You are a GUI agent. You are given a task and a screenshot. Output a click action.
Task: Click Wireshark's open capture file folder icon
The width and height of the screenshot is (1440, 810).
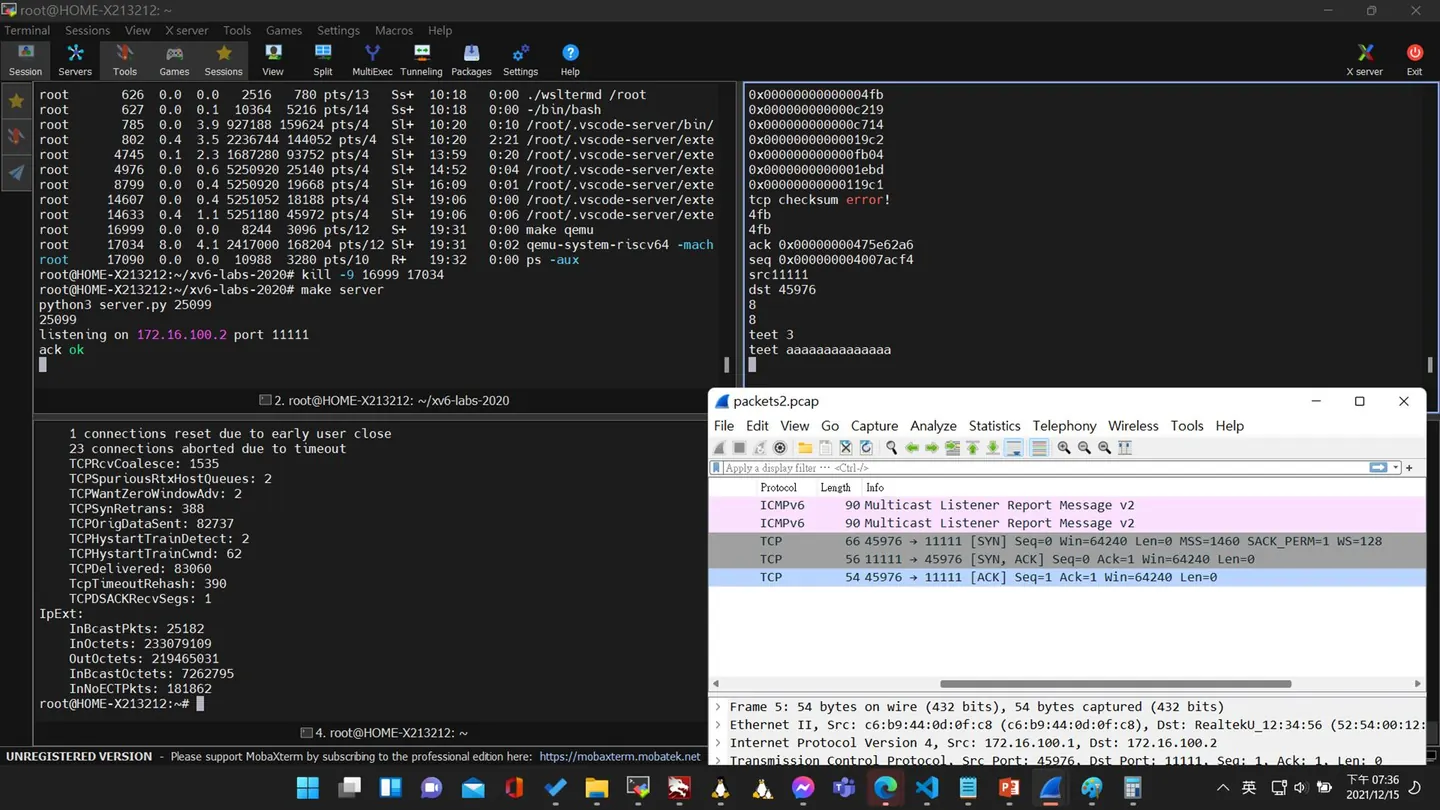point(805,448)
